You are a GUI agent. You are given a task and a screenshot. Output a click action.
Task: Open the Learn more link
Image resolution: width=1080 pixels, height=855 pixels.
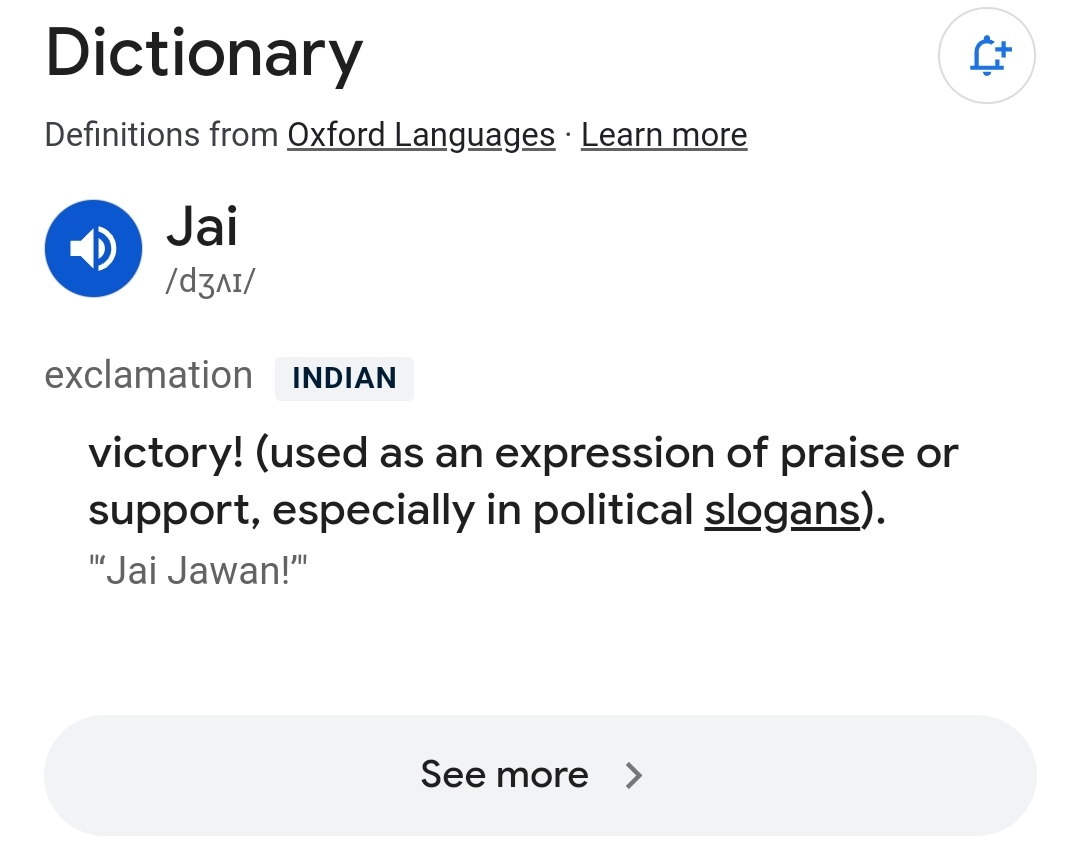(x=664, y=135)
